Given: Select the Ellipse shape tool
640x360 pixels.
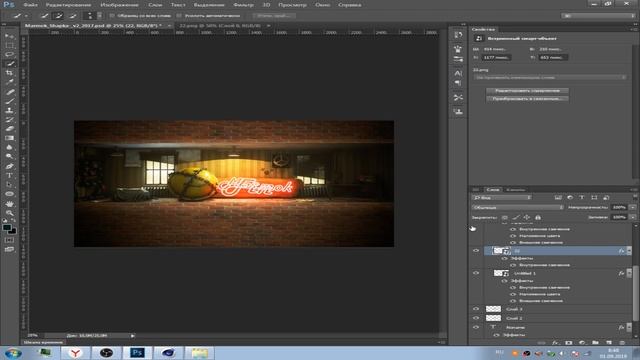Looking at the screenshot, I should point(9,194).
